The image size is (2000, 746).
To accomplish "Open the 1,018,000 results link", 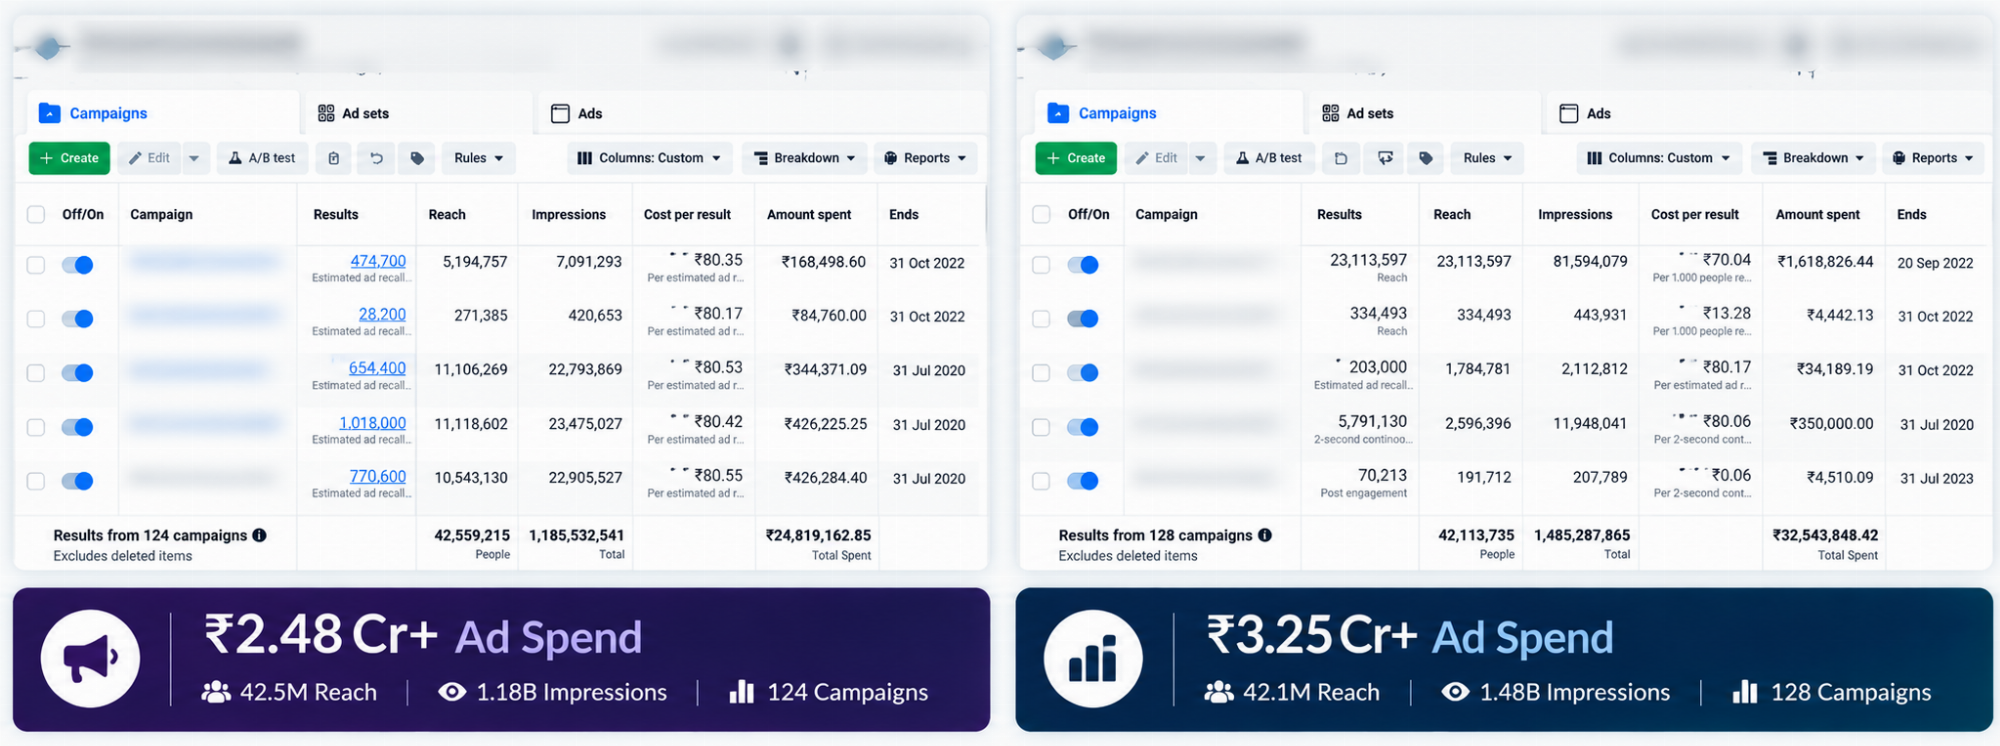I will [x=372, y=423].
